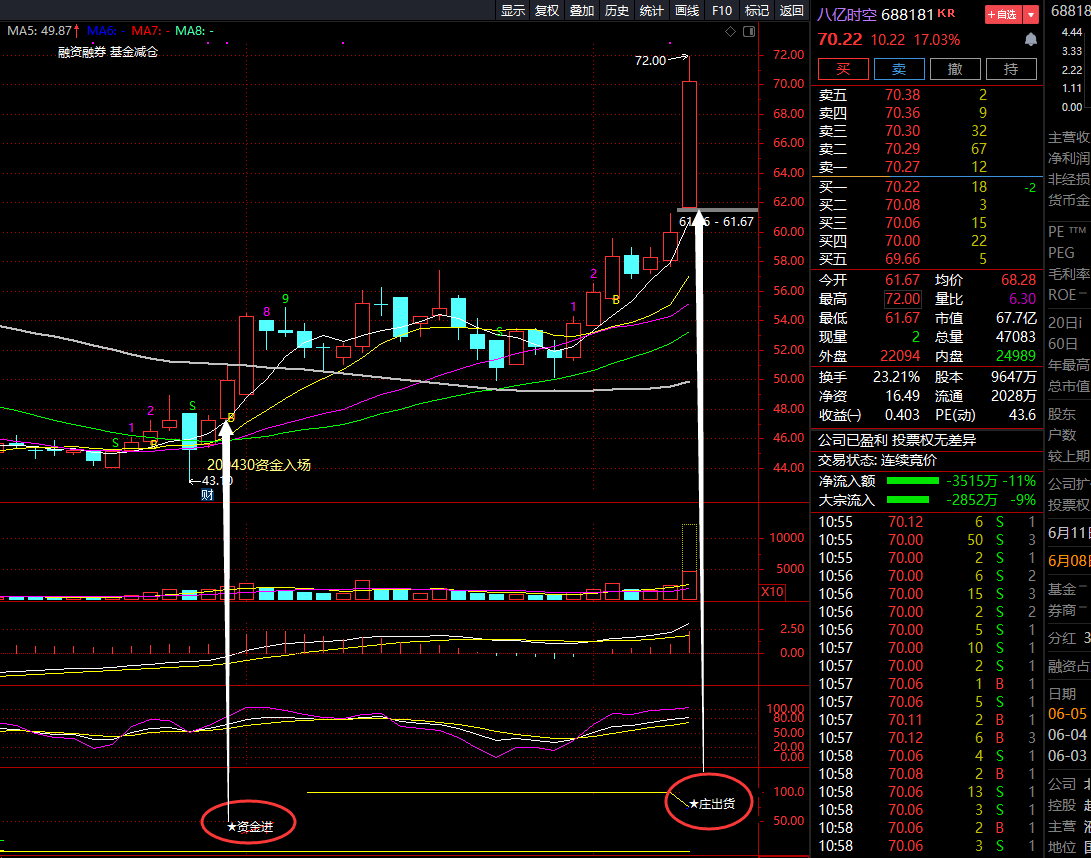Image resolution: width=1091 pixels, height=858 pixels.
Task: Click the 公司已盈利 投票权无差异 text
Action: (897, 440)
